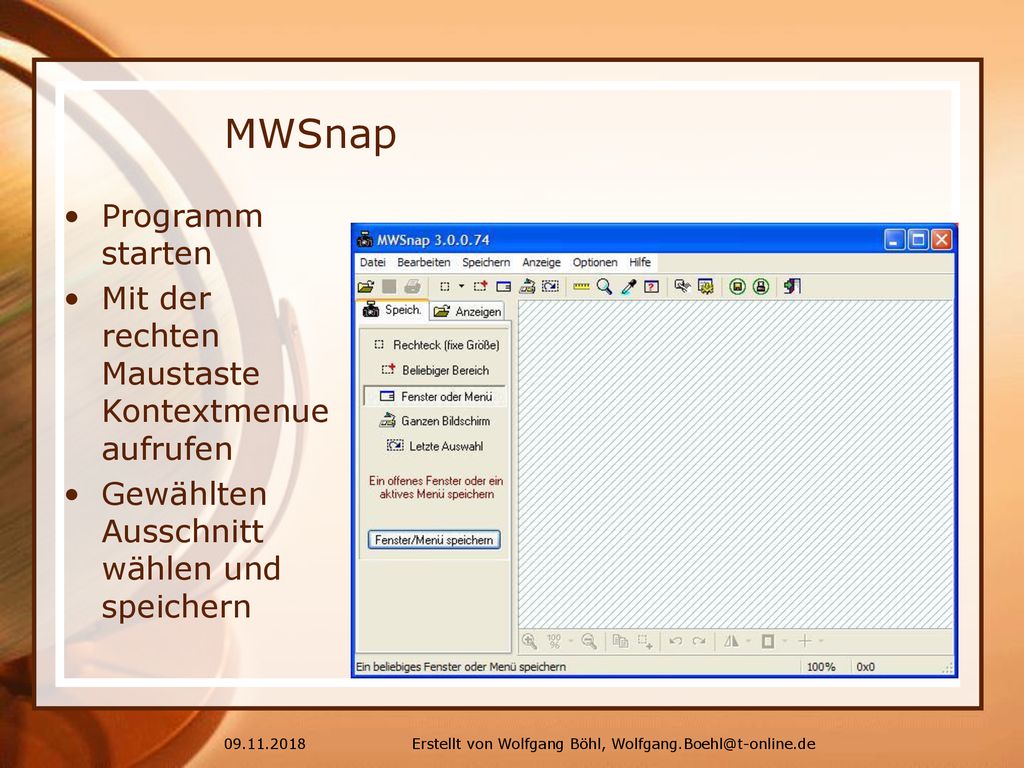Click the greyed-out save icon in toolbar
This screenshot has height=768, width=1024.
pos(389,286)
